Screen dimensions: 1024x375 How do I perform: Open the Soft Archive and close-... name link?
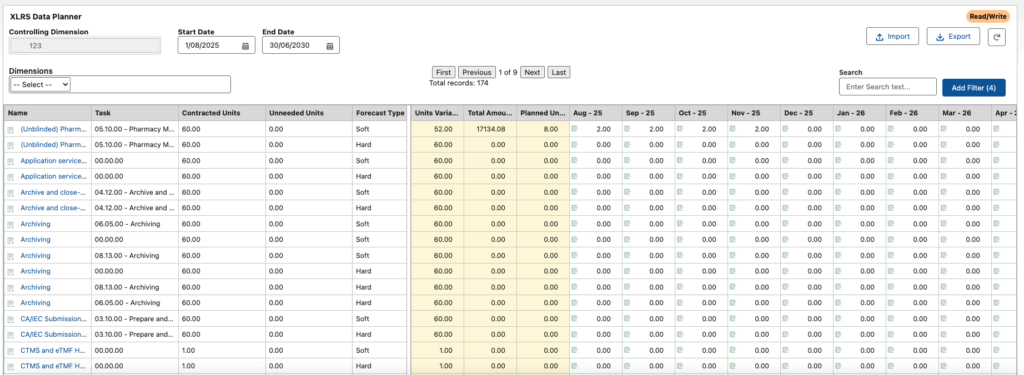(x=53, y=193)
